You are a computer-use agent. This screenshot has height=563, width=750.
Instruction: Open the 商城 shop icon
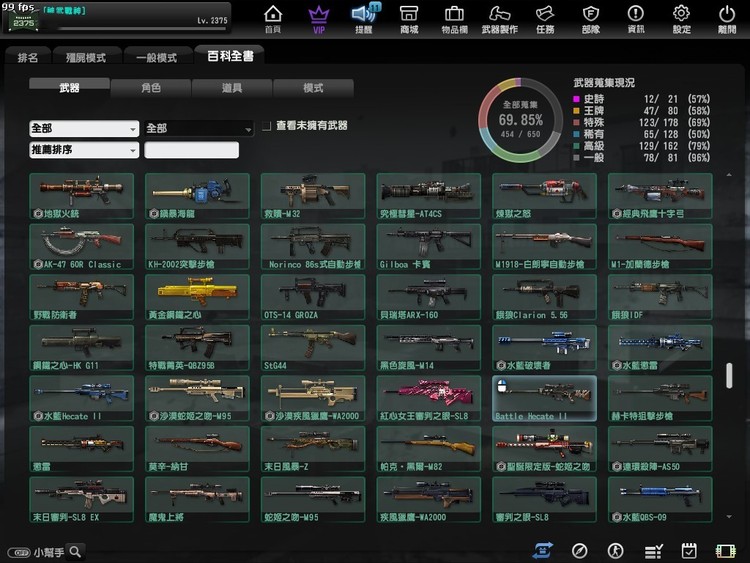tap(409, 18)
